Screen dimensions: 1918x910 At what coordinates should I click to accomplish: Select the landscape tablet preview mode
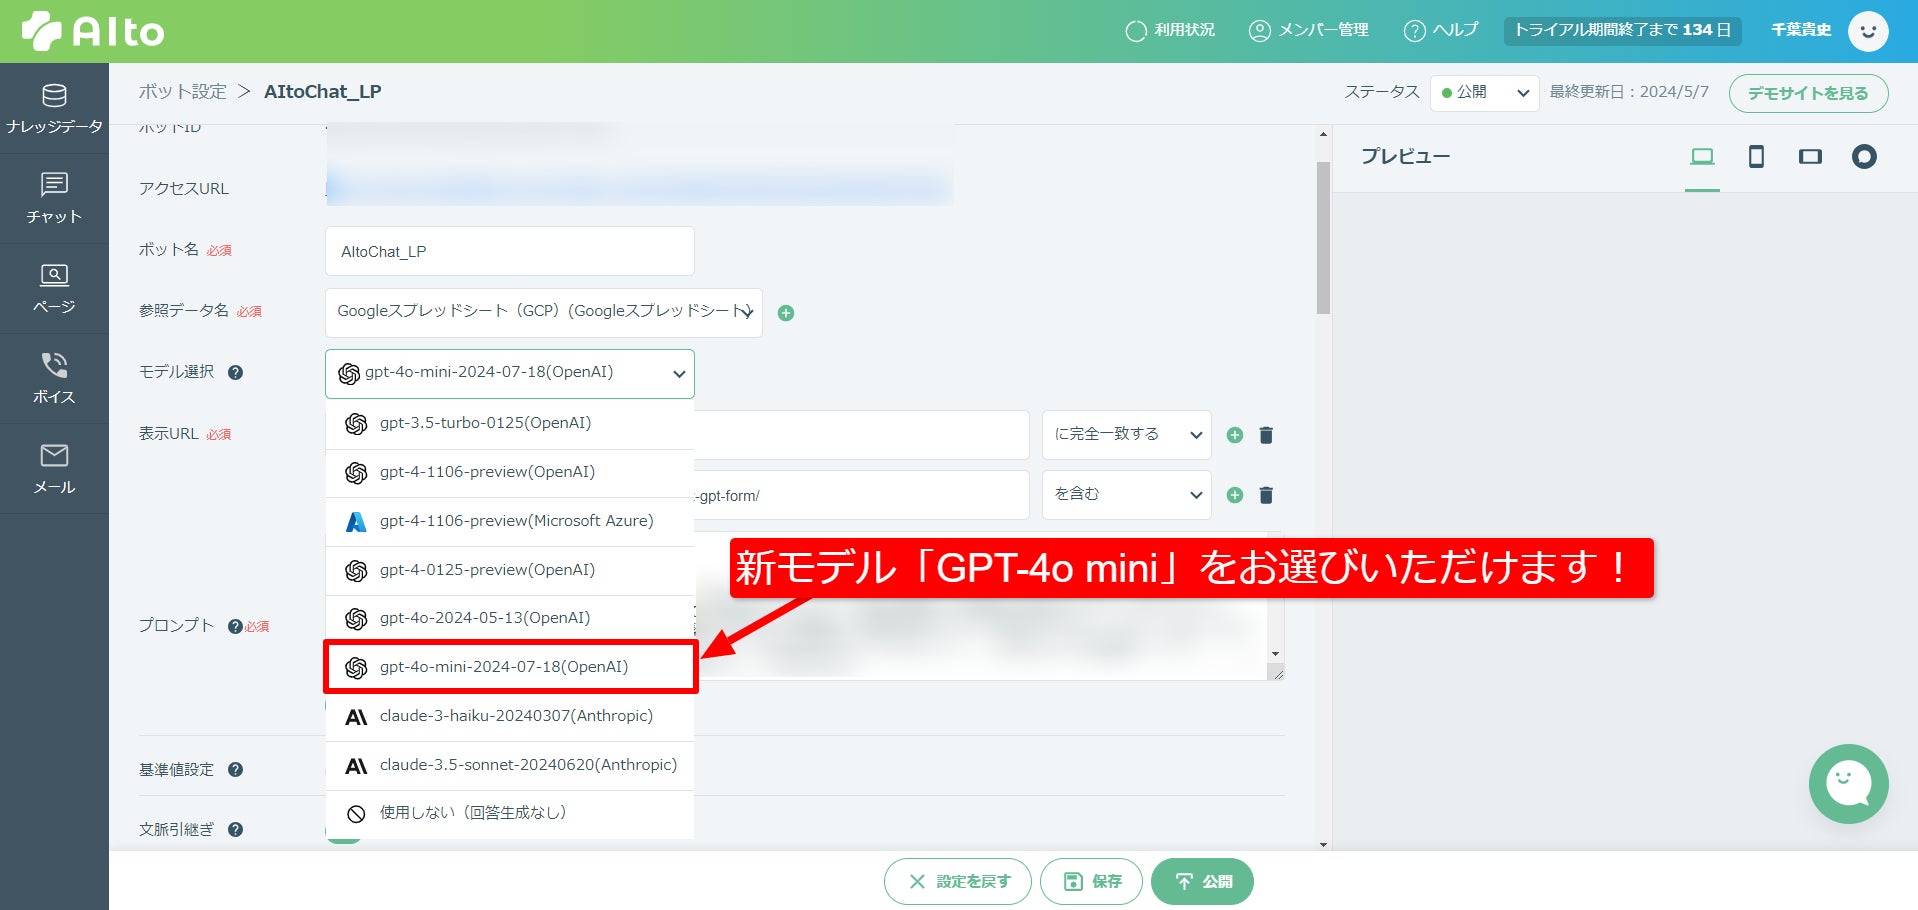pyautogui.click(x=1810, y=157)
